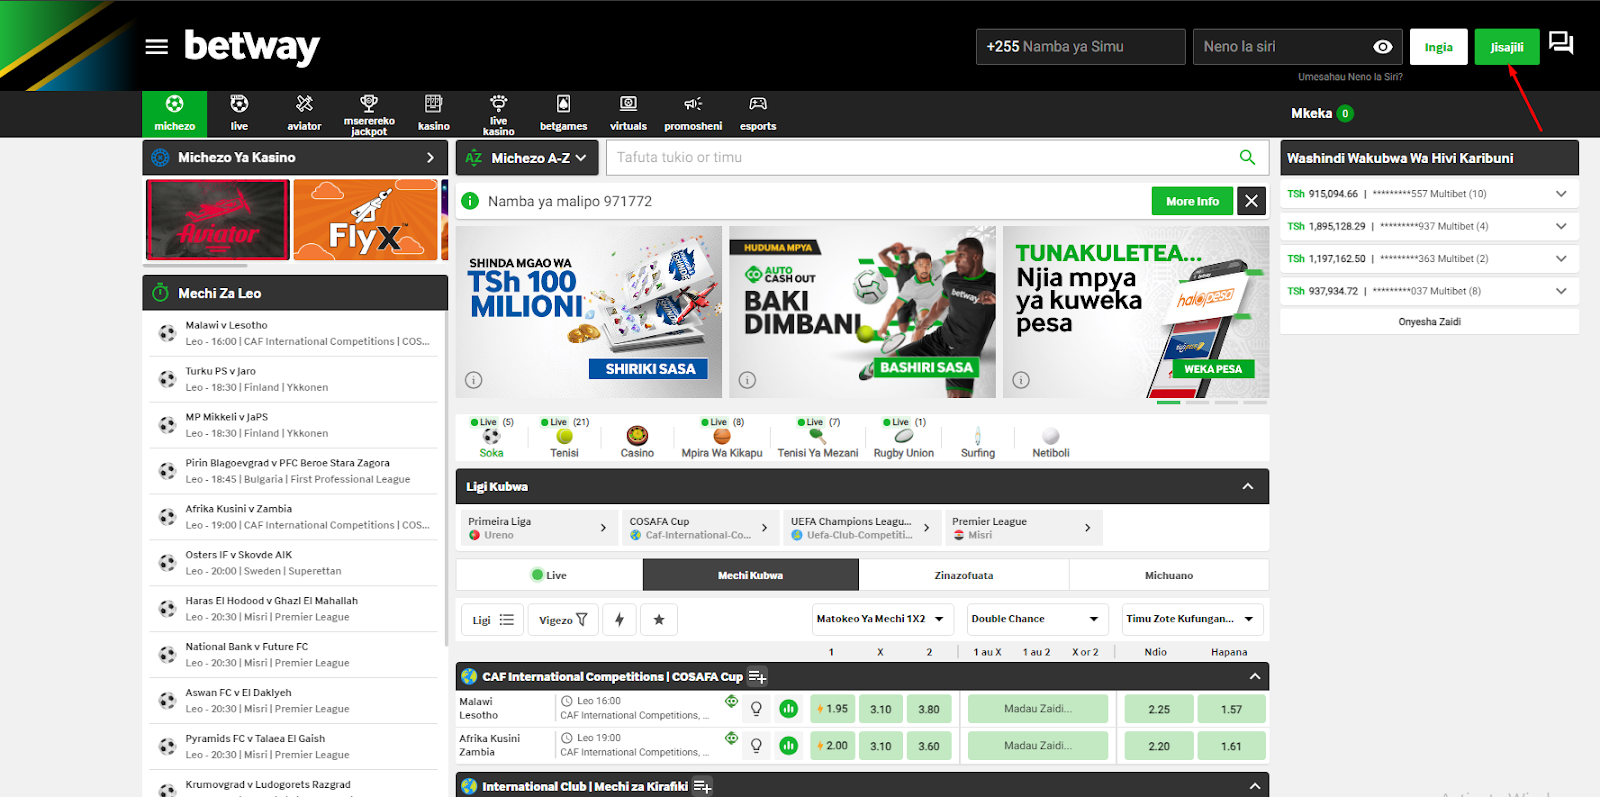Click WEKA PESA banner button
Viewport: 1600px width, 797px height.
click(1213, 369)
